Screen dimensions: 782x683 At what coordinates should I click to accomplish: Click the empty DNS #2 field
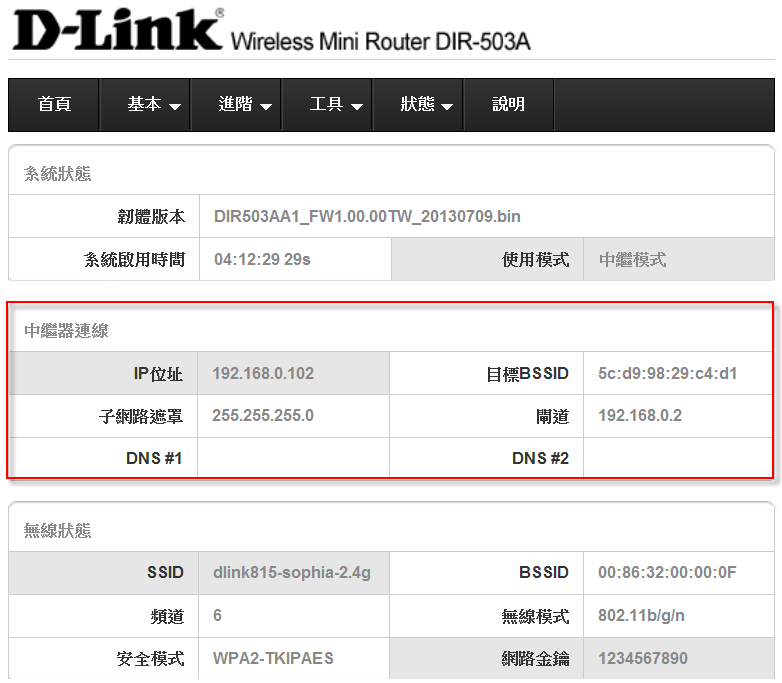677,458
